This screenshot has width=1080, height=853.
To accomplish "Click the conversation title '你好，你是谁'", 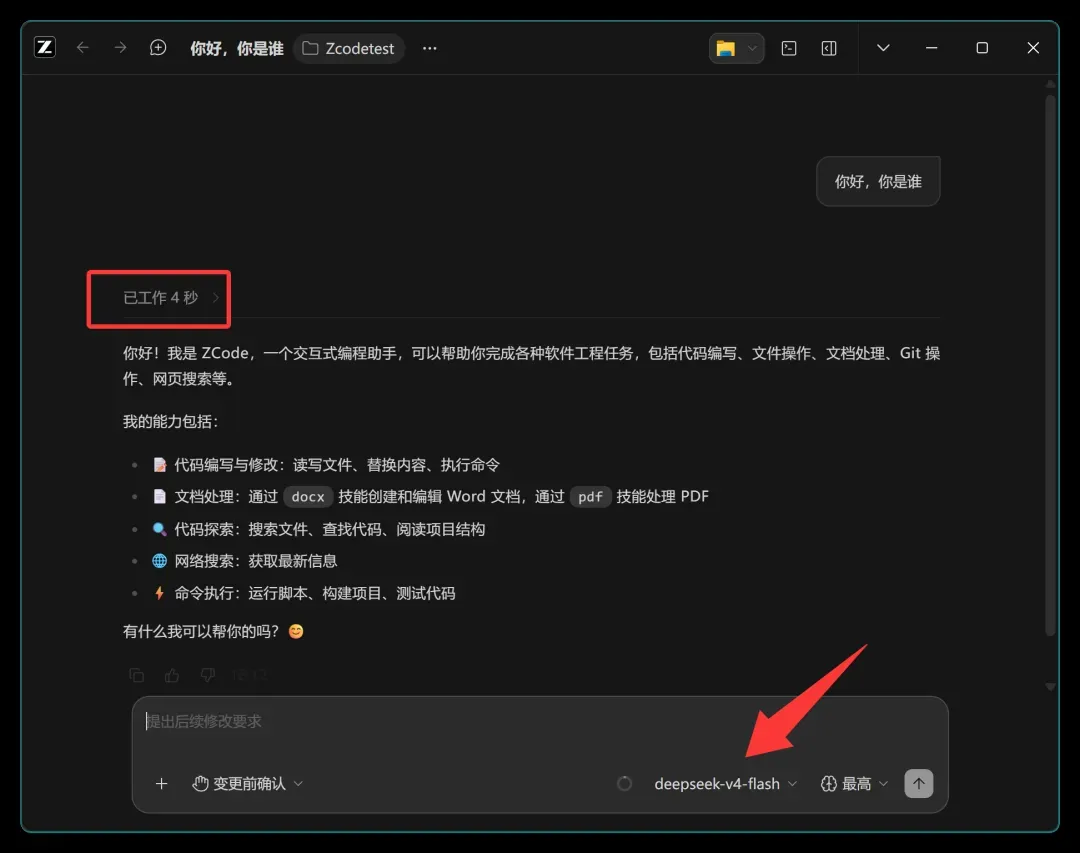I will 236,48.
